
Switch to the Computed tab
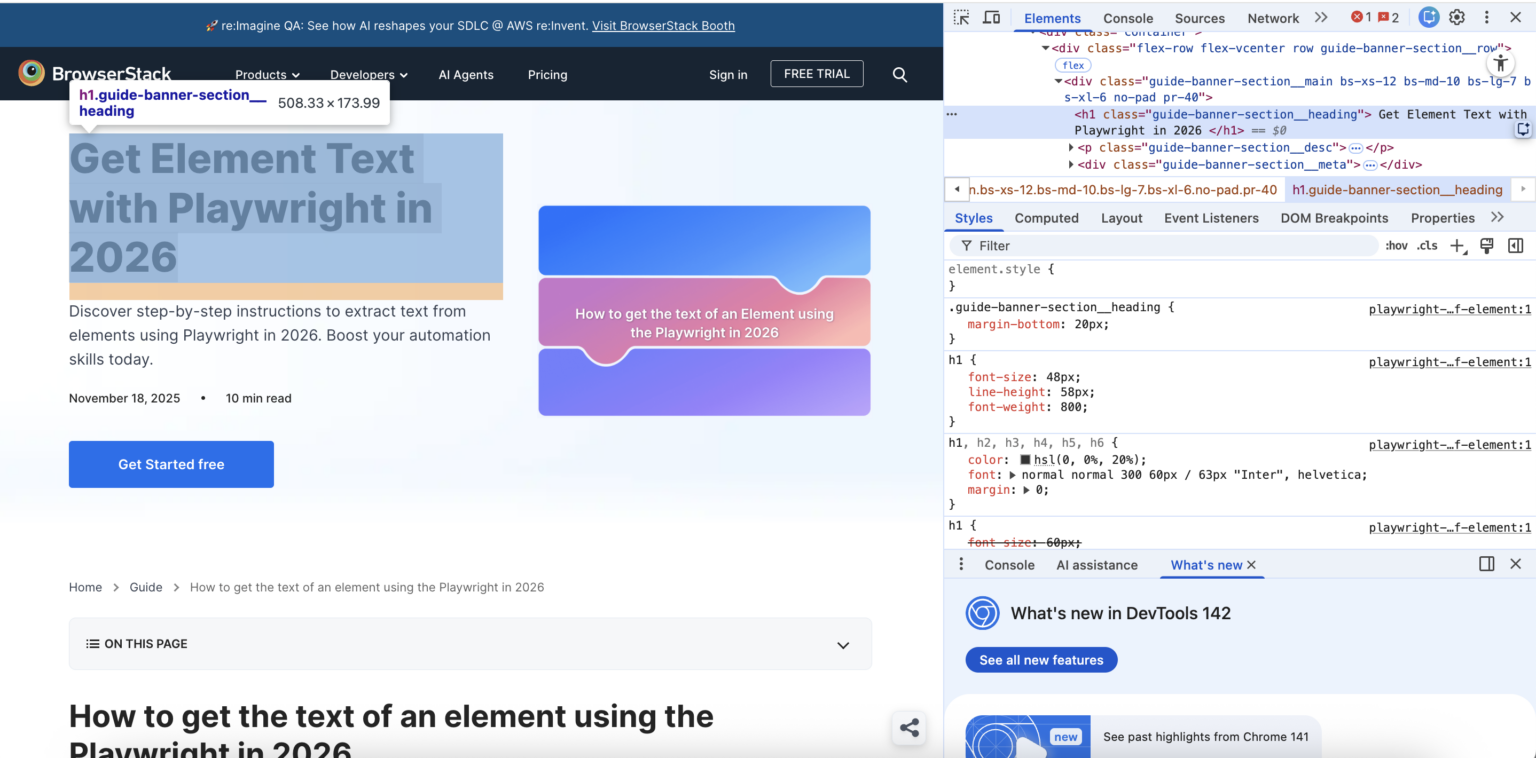pyautogui.click(x=1046, y=217)
